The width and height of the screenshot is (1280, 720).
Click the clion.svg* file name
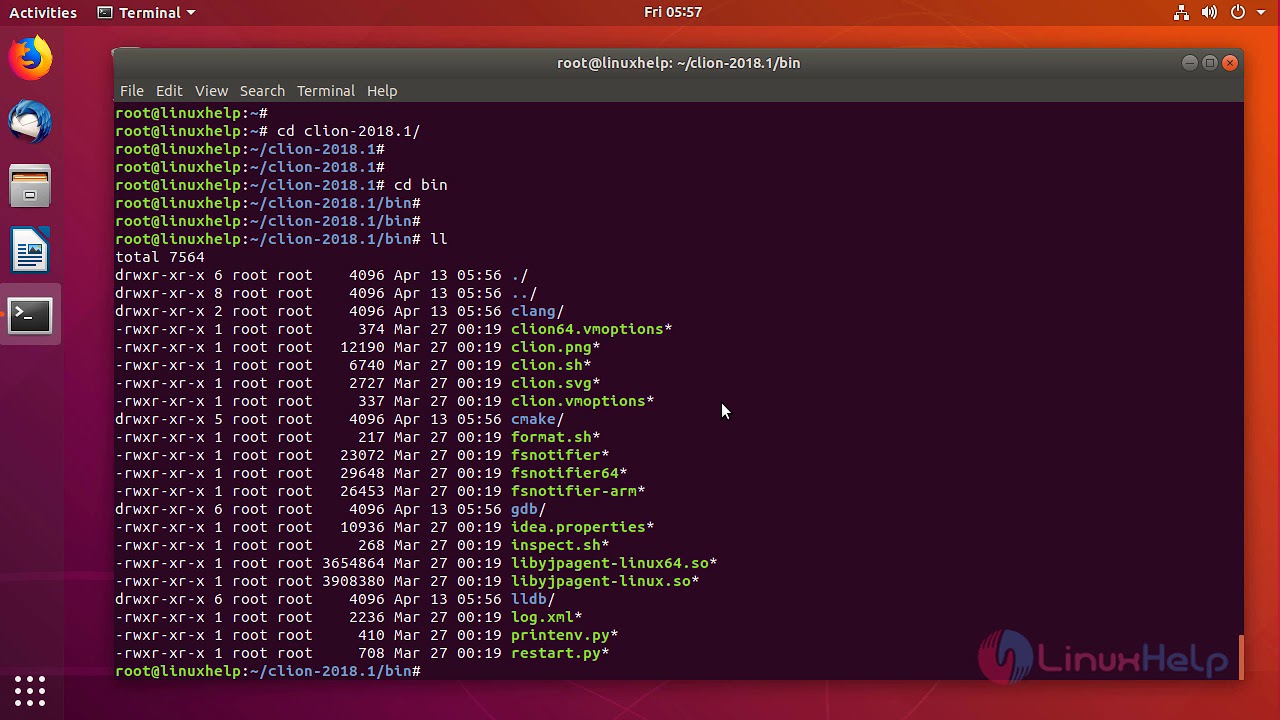coord(556,383)
